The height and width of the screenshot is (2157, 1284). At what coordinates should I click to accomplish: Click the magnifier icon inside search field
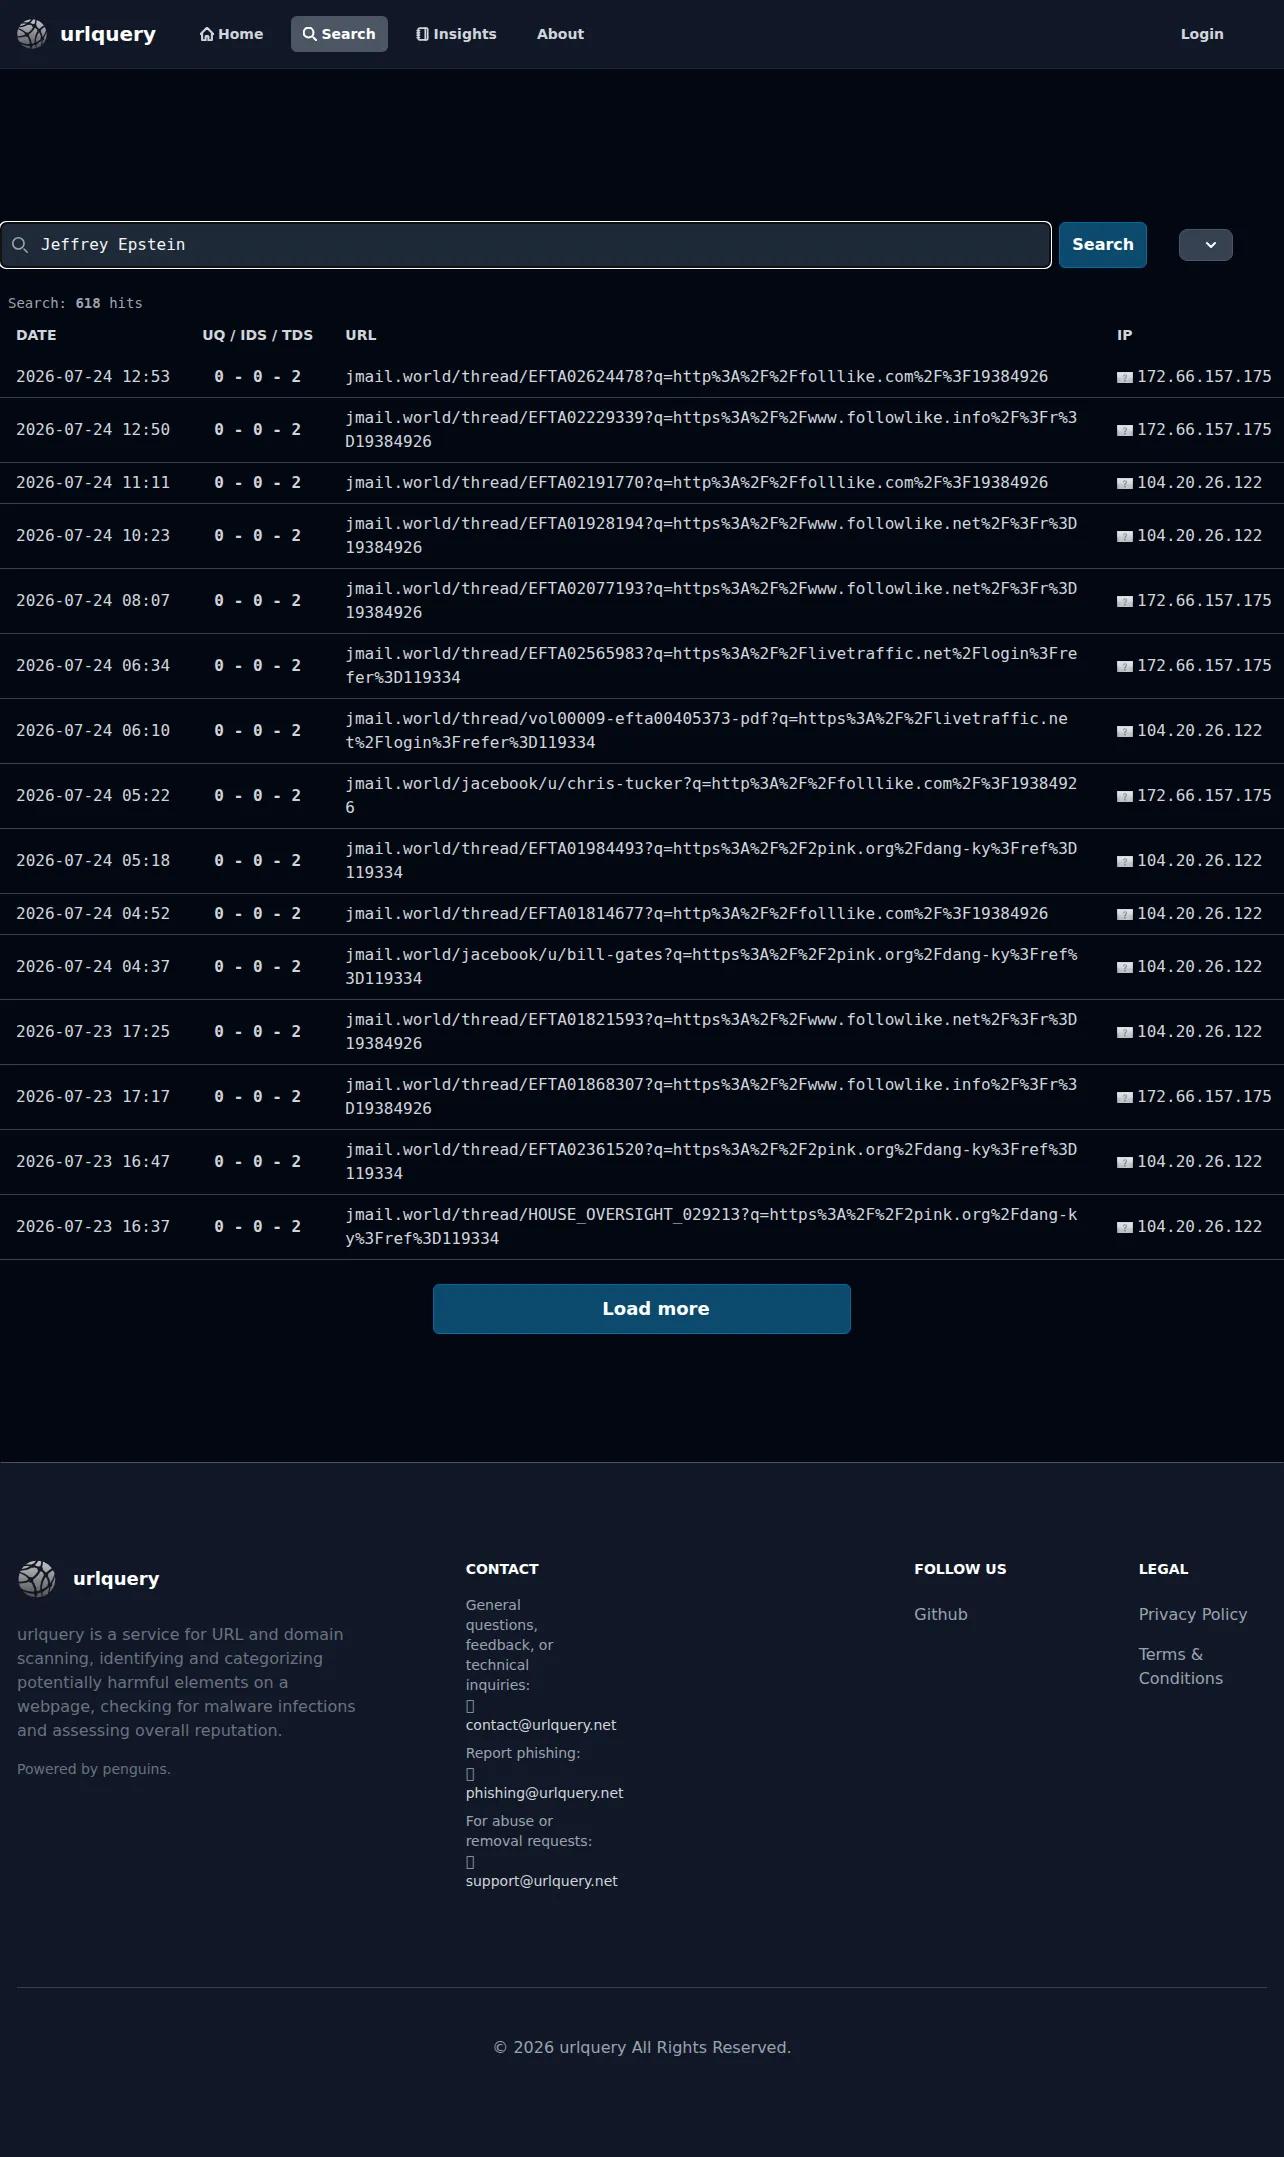(x=20, y=245)
